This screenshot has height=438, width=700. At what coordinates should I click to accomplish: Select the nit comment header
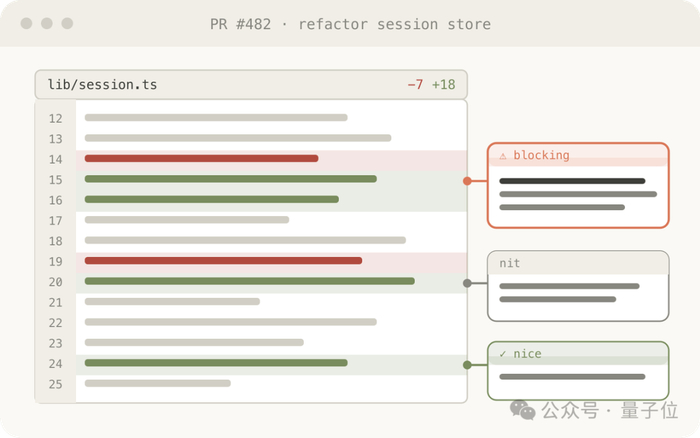pyautogui.click(x=578, y=263)
